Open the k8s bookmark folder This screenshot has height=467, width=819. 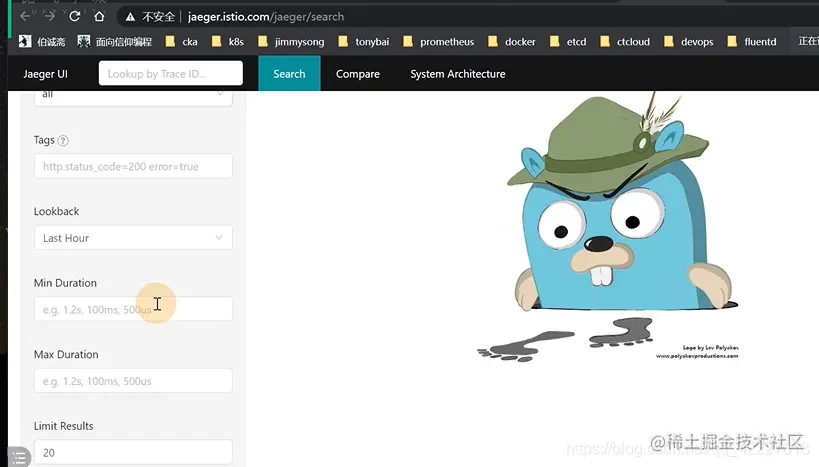click(x=228, y=42)
